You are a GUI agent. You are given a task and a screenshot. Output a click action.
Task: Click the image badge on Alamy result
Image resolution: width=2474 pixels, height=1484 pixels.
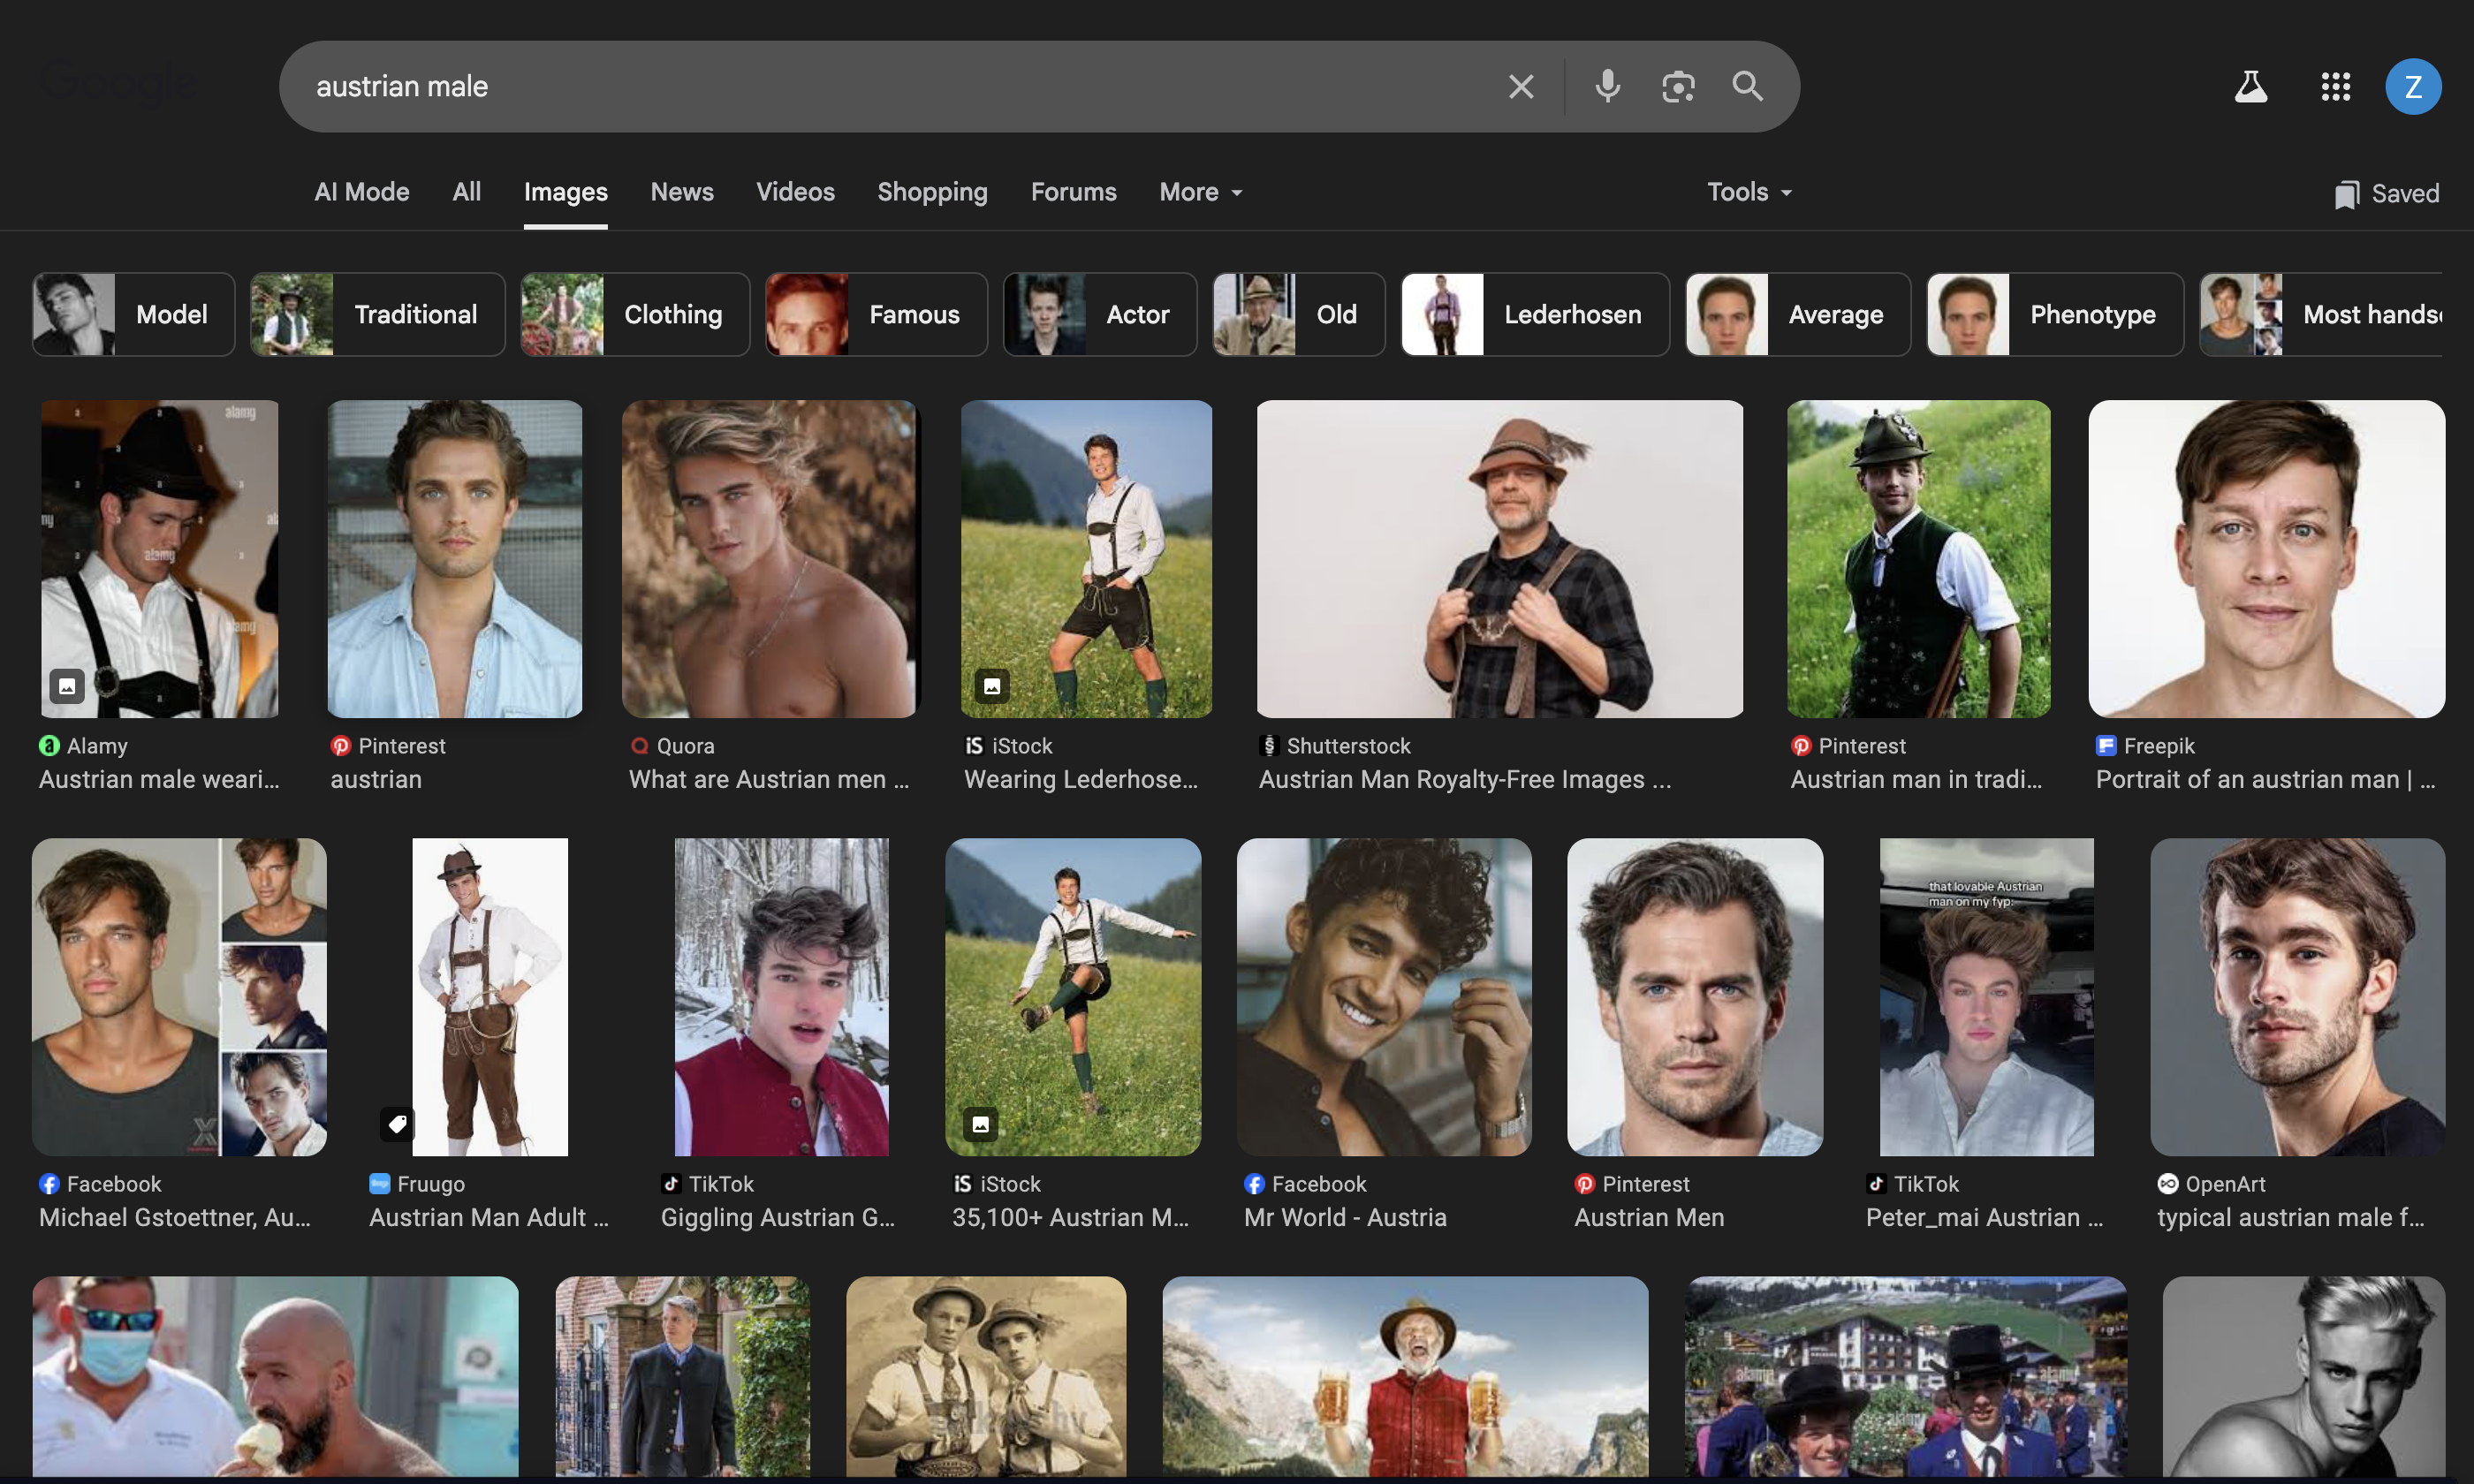tap(67, 686)
